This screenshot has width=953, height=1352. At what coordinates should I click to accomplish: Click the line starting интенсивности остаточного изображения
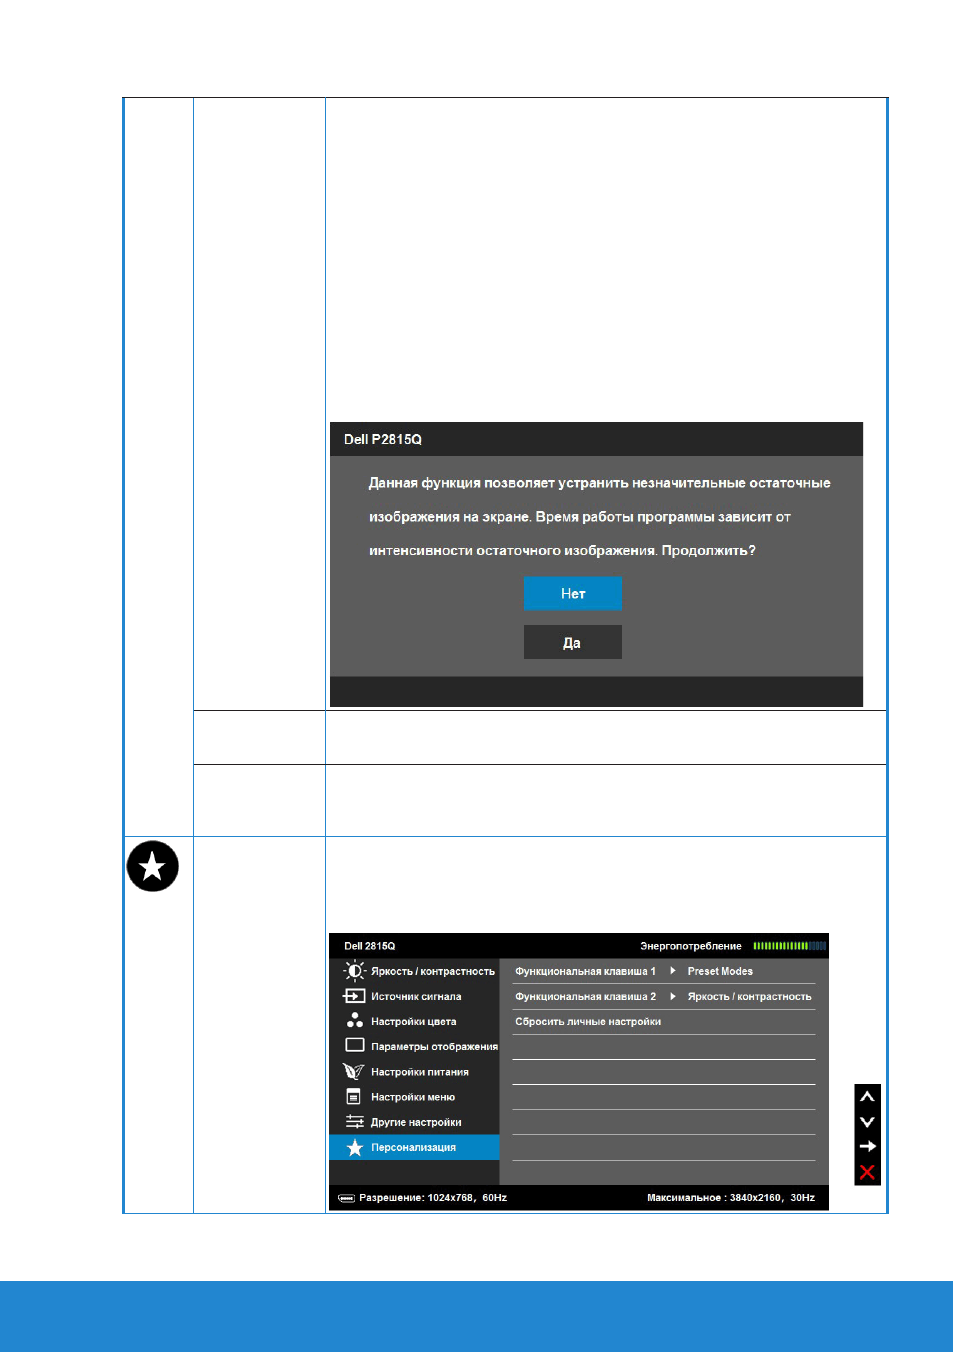click(x=562, y=551)
